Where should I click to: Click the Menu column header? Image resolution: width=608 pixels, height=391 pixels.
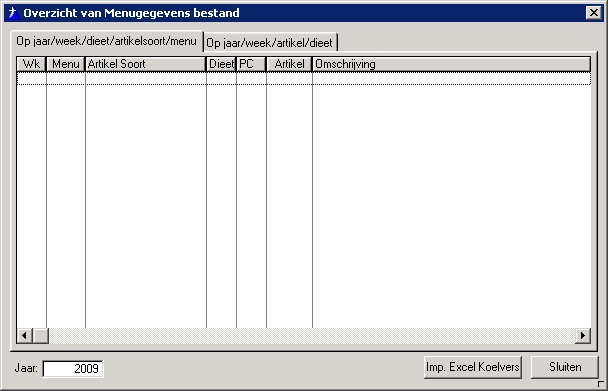66,64
